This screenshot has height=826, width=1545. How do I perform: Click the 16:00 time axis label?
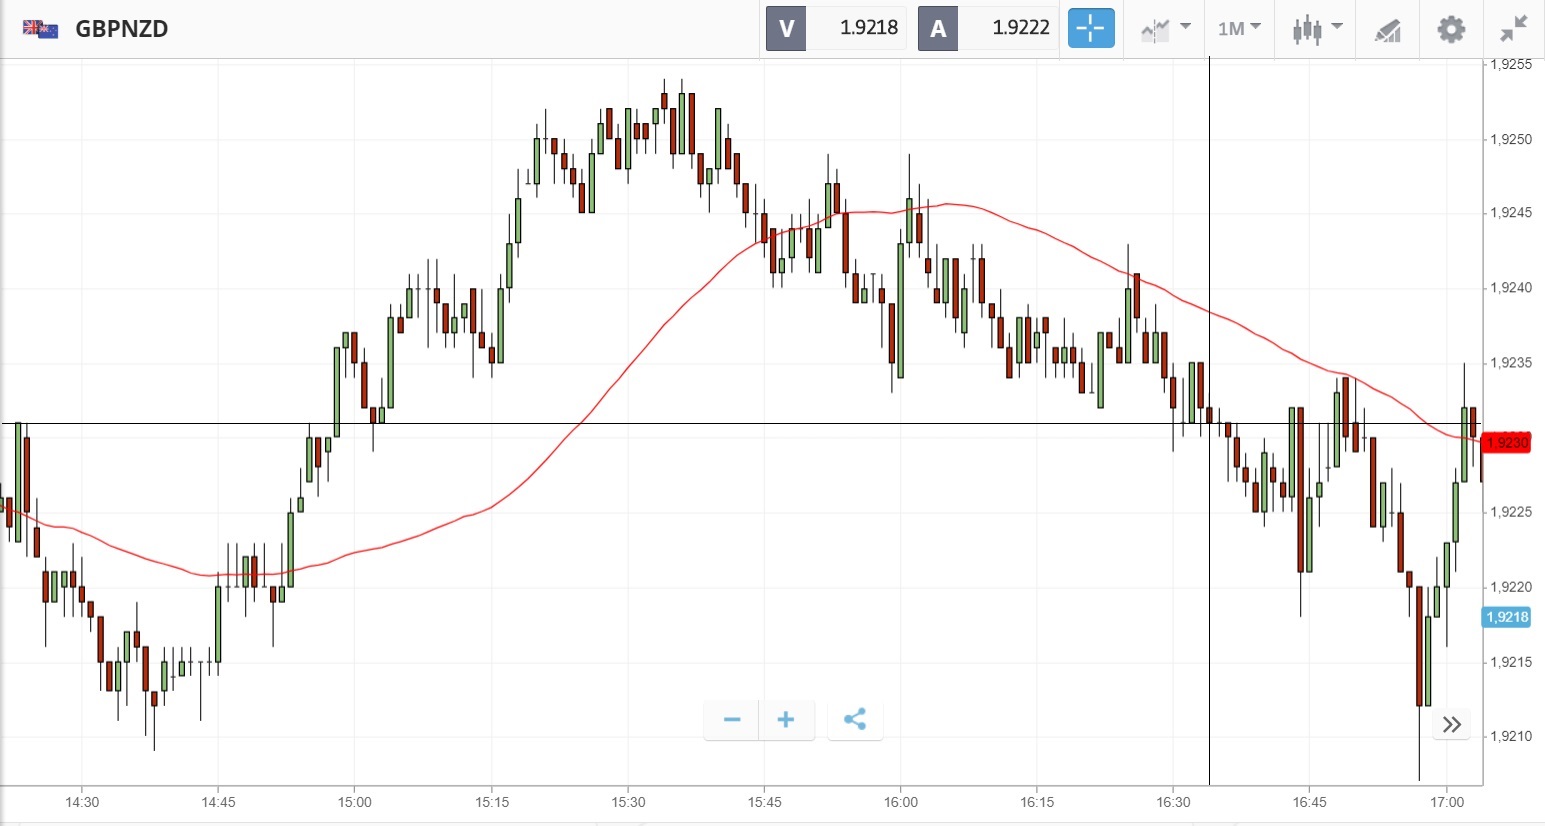[900, 802]
